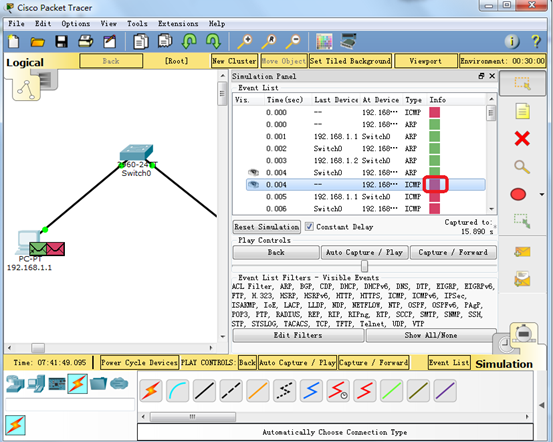Image resolution: width=553 pixels, height=442 pixels.
Task: Click the New Cluster button
Action: click(x=234, y=61)
